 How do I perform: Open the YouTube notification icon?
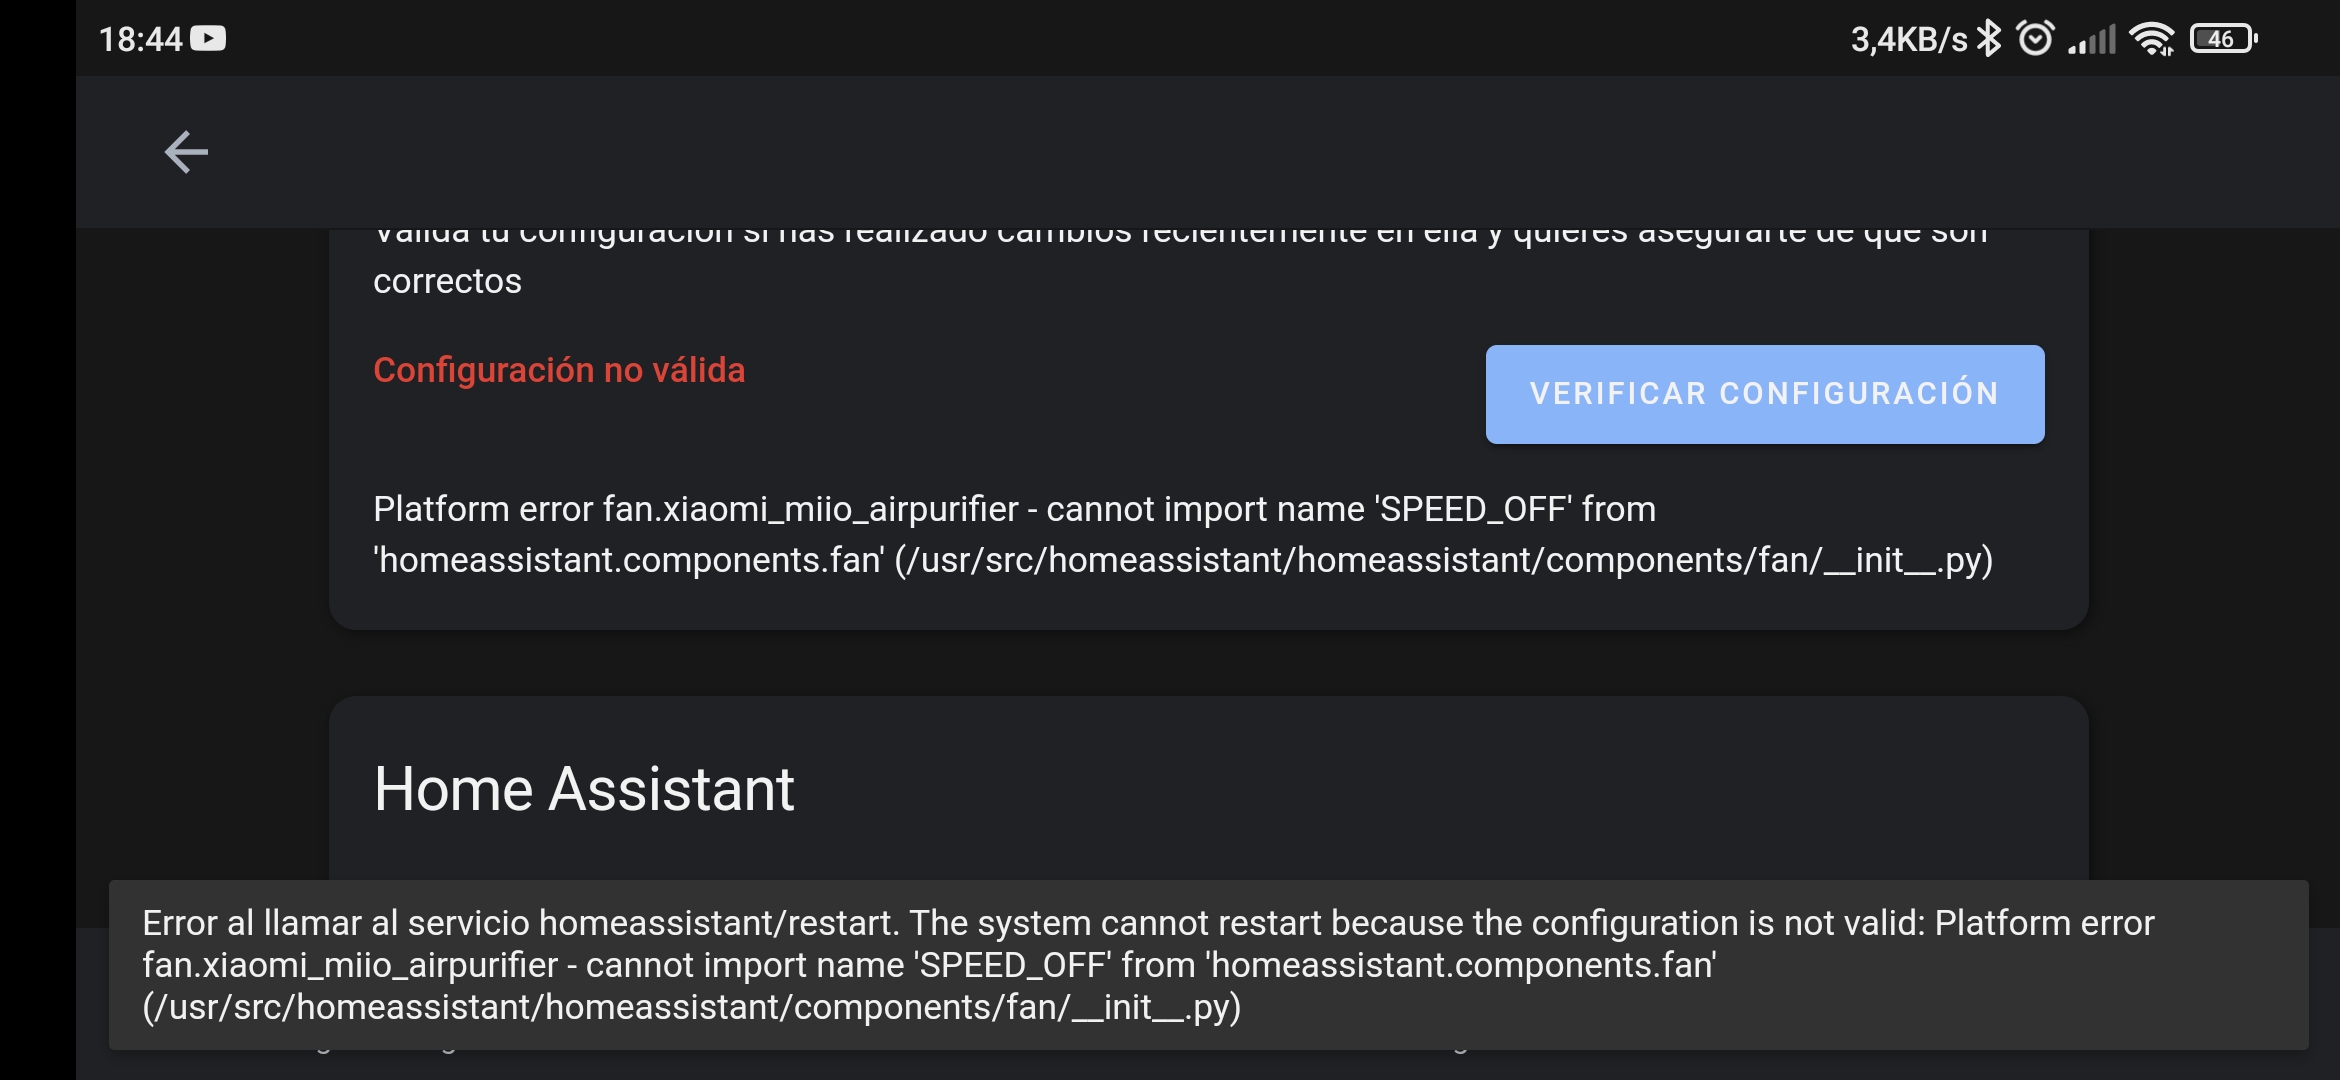click(x=208, y=38)
